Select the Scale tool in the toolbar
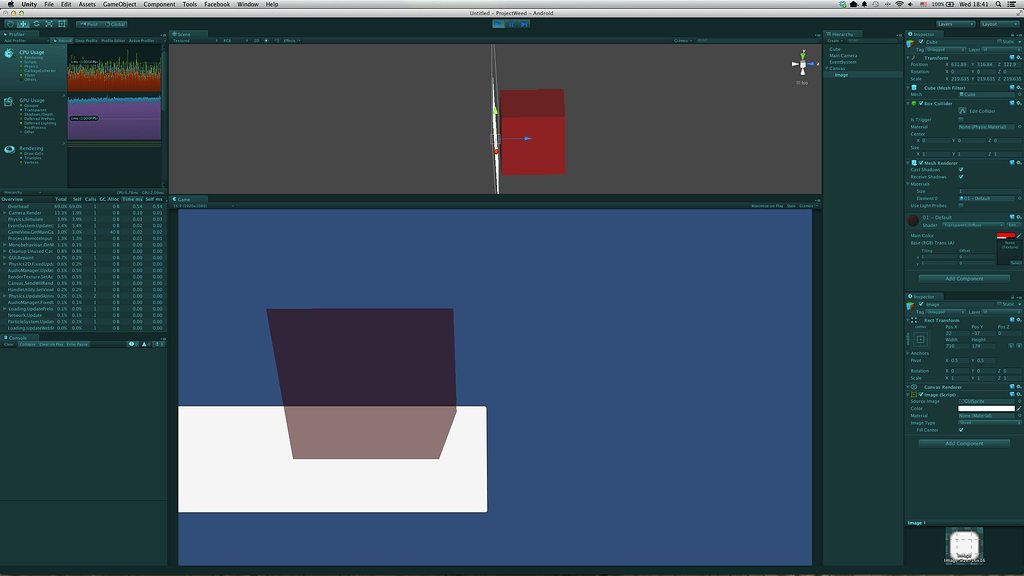Viewport: 1024px width, 576px height. [49, 24]
